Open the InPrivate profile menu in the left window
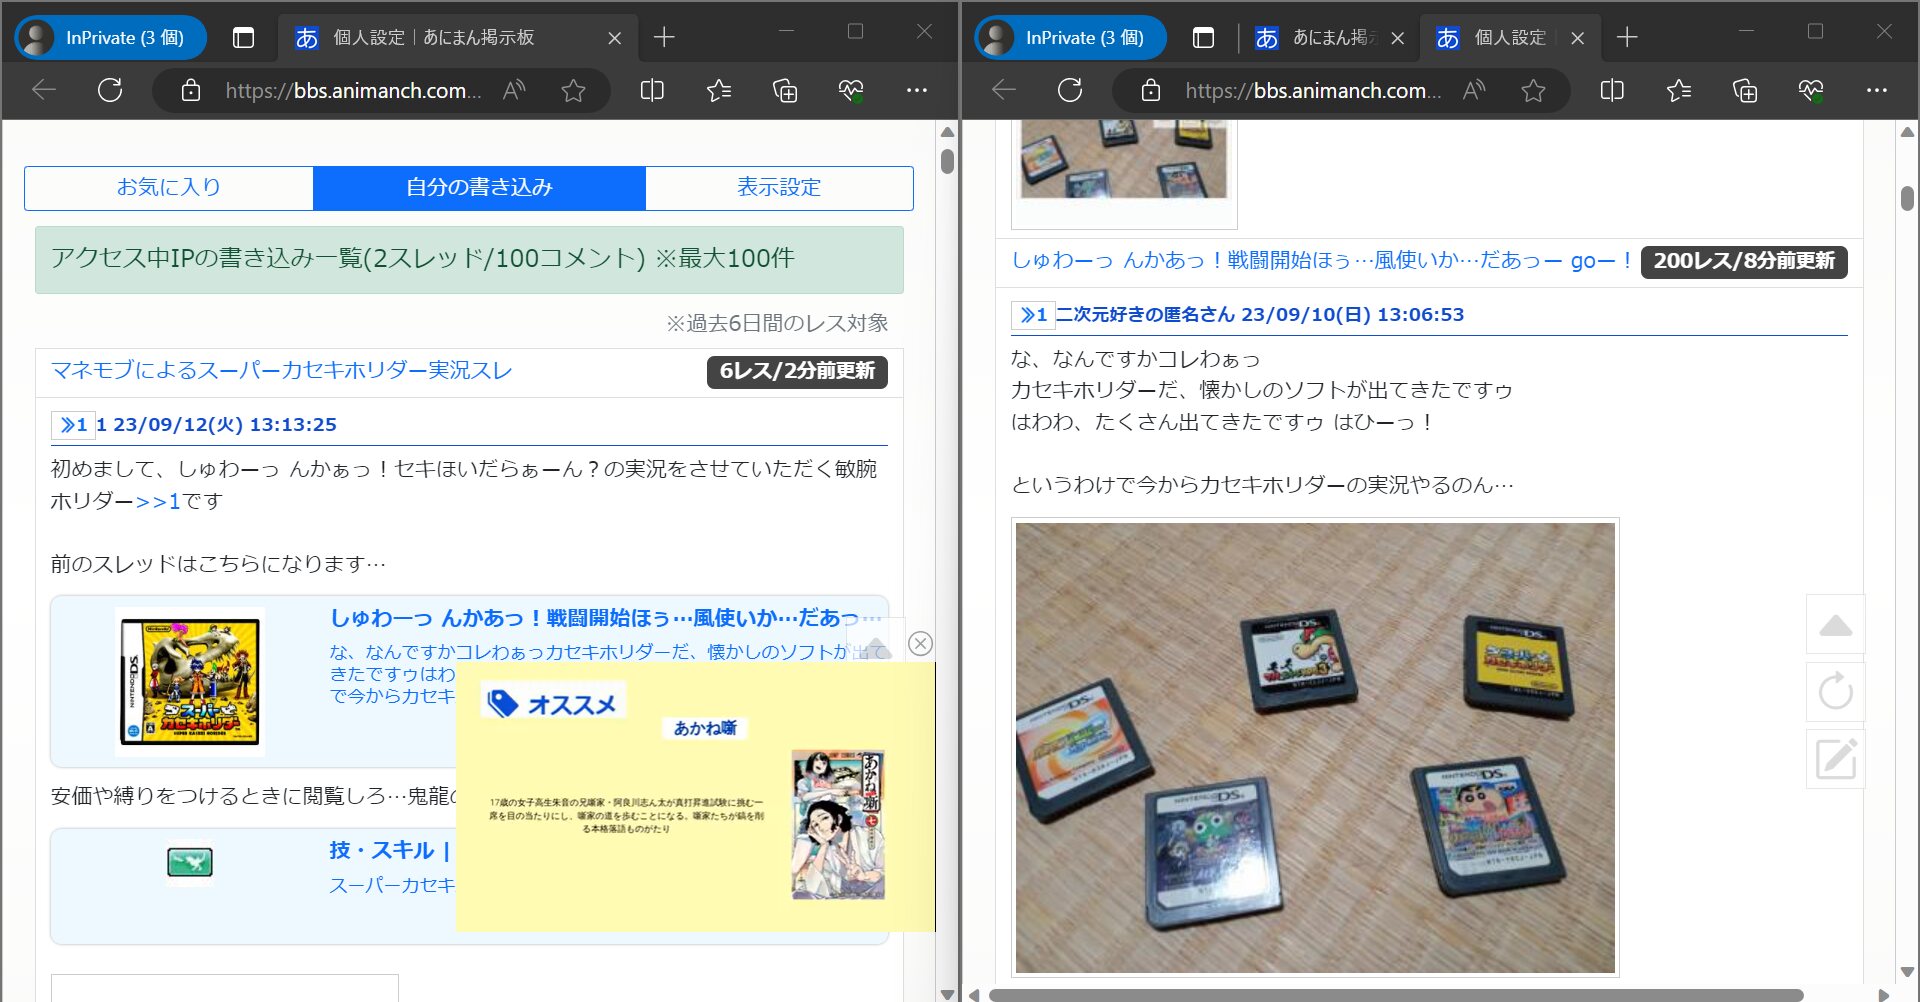This screenshot has height=1002, width=1920. pyautogui.click(x=110, y=38)
